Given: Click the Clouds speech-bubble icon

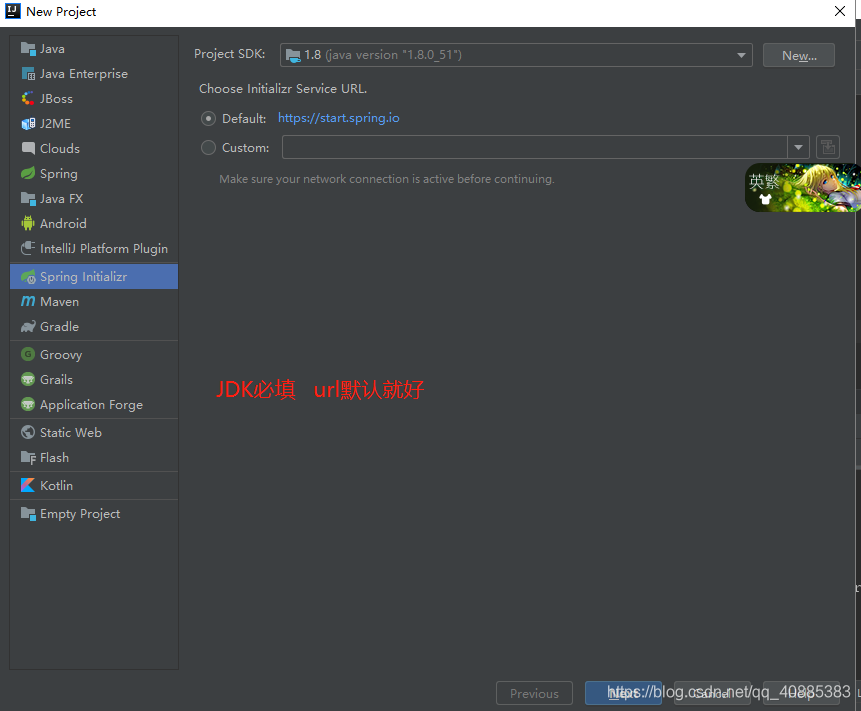Looking at the screenshot, I should click(x=28, y=148).
